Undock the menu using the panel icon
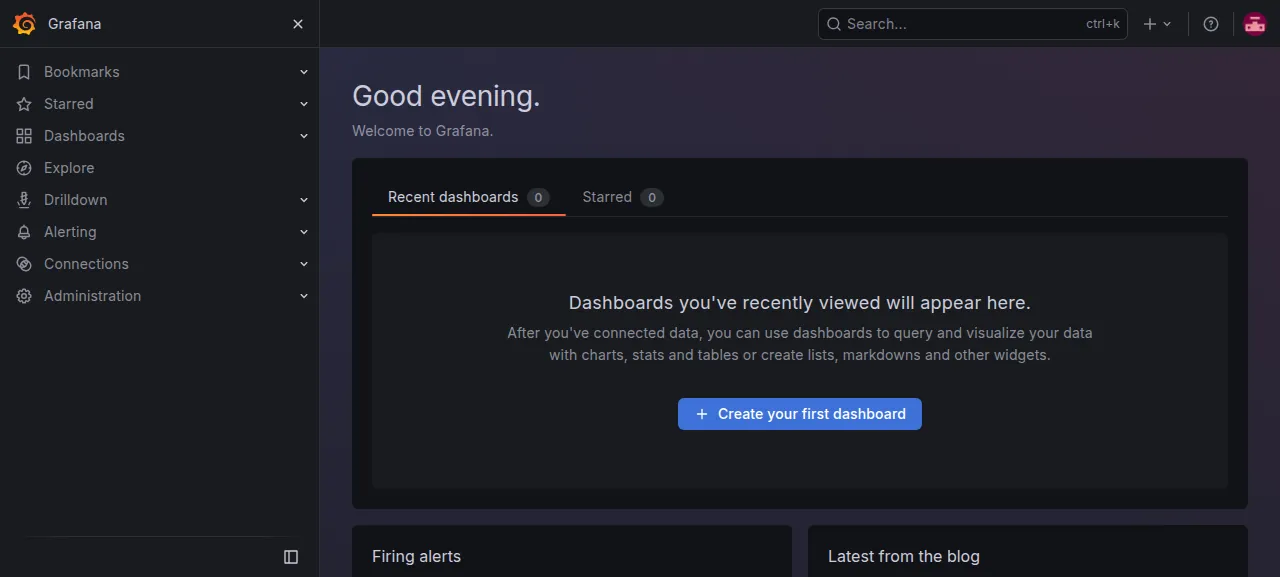Viewport: 1280px width, 577px height. coord(291,557)
